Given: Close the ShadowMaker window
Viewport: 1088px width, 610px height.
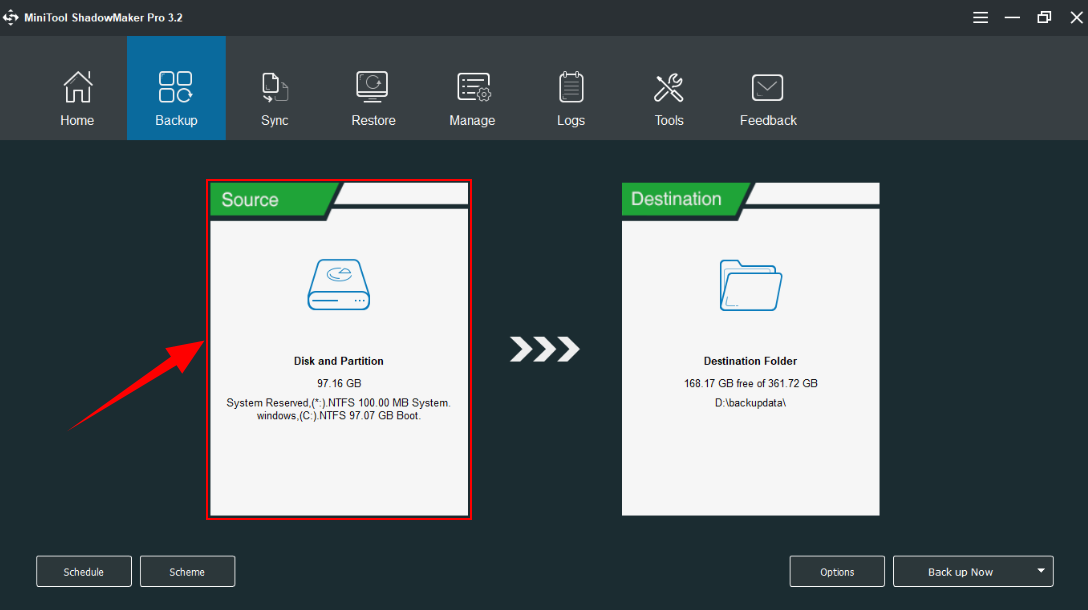Looking at the screenshot, I should 1077,18.
